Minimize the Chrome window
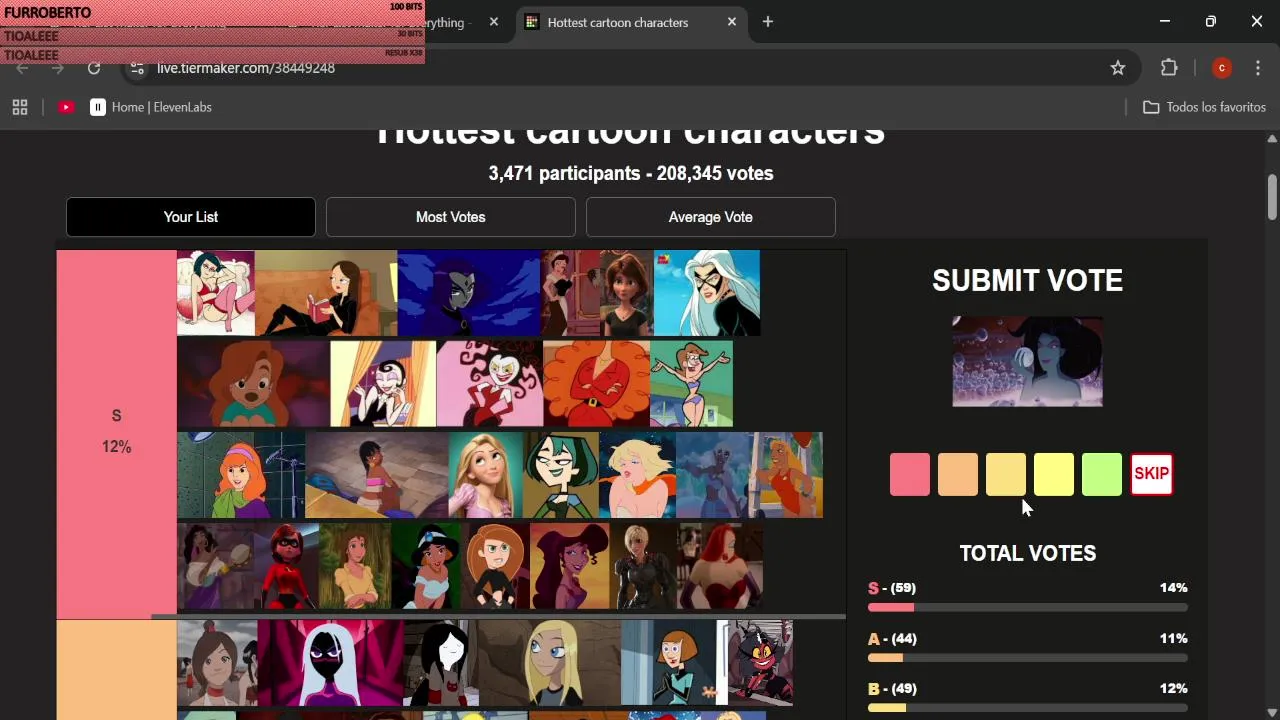The image size is (1280, 720). tap(1165, 22)
